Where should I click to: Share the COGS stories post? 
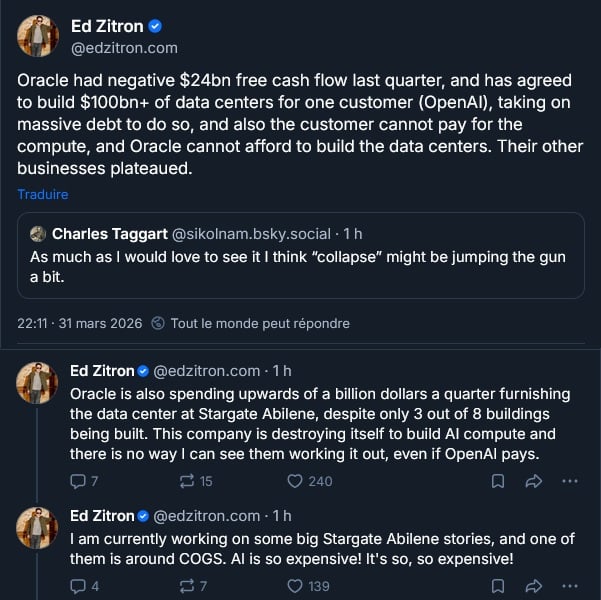click(x=533, y=586)
